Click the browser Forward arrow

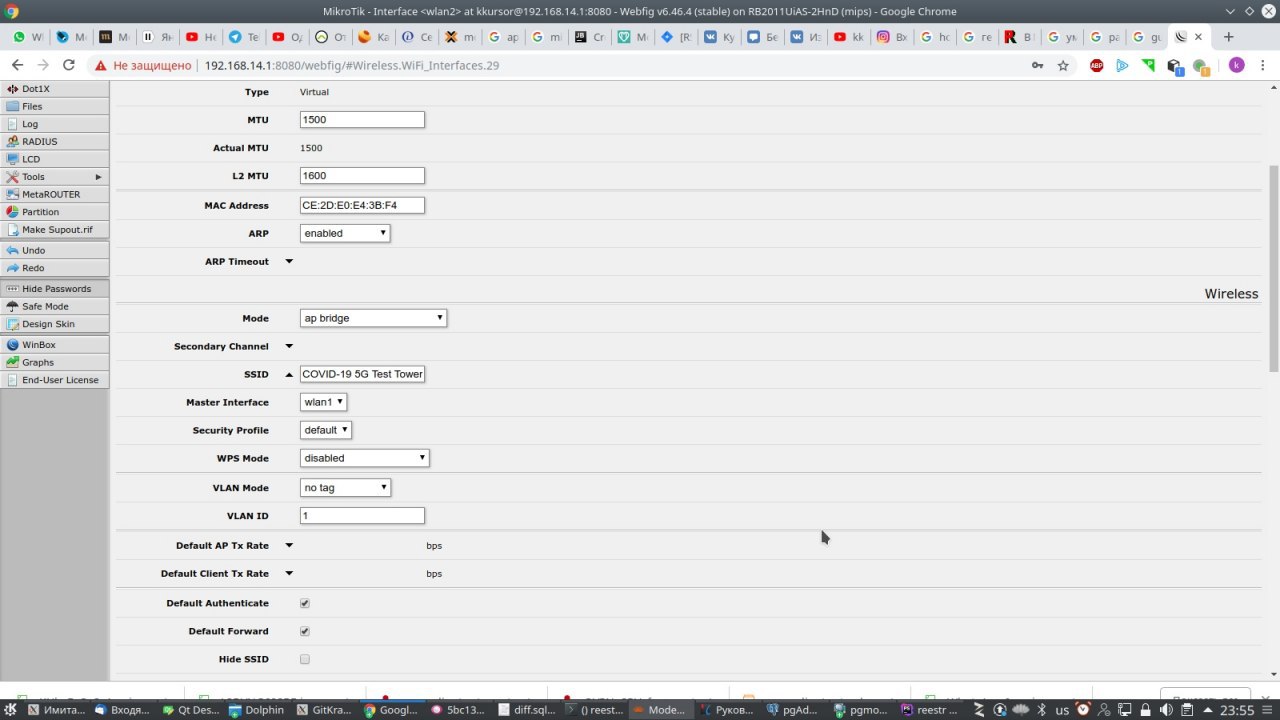pyautogui.click(x=43, y=65)
